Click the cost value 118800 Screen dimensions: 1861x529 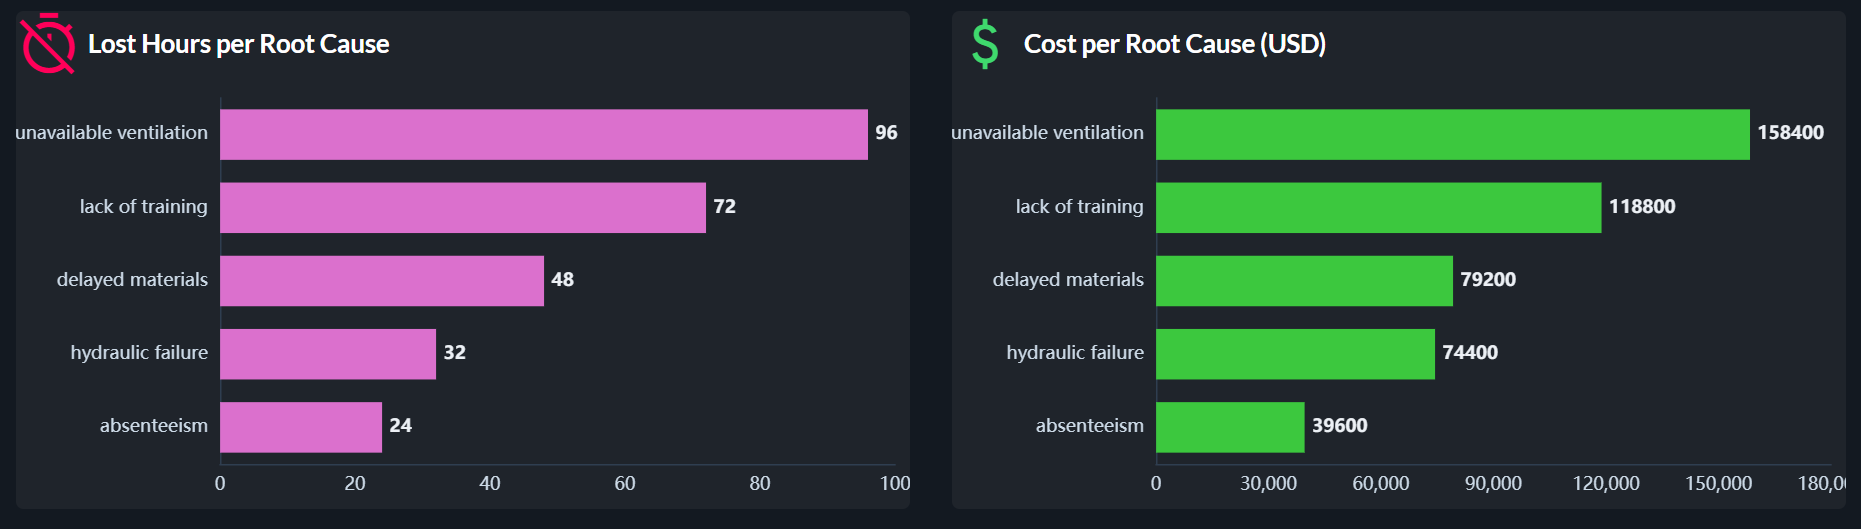pos(1641,206)
